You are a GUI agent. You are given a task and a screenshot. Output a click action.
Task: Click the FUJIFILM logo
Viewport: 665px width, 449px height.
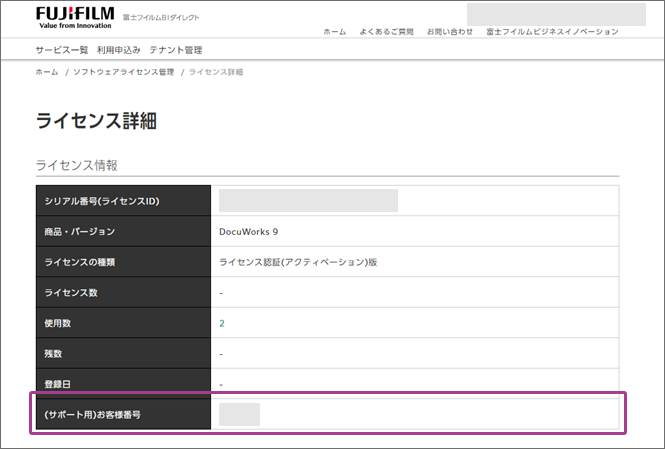(75, 17)
